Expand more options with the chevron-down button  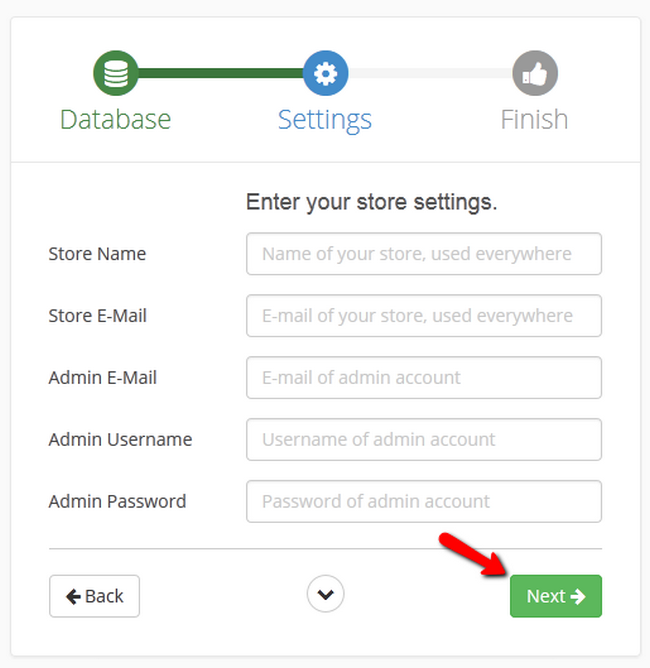tap(325, 595)
